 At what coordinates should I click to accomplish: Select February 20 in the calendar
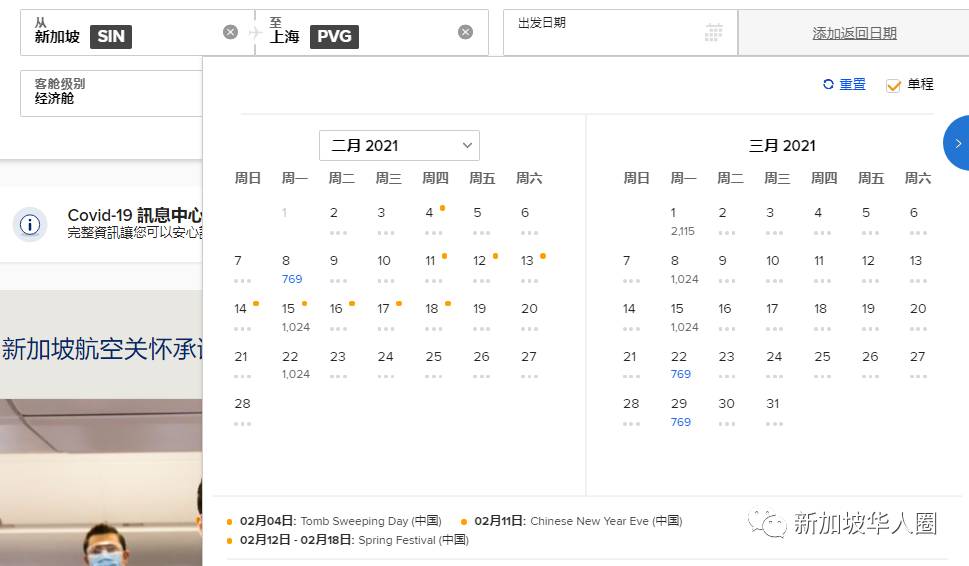(529, 316)
